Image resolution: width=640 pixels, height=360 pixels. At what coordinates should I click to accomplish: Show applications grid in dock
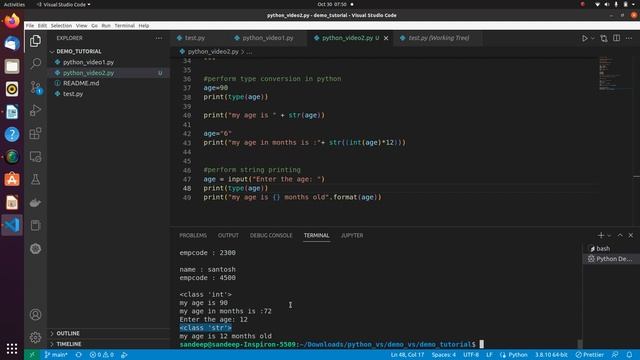coord(12,349)
